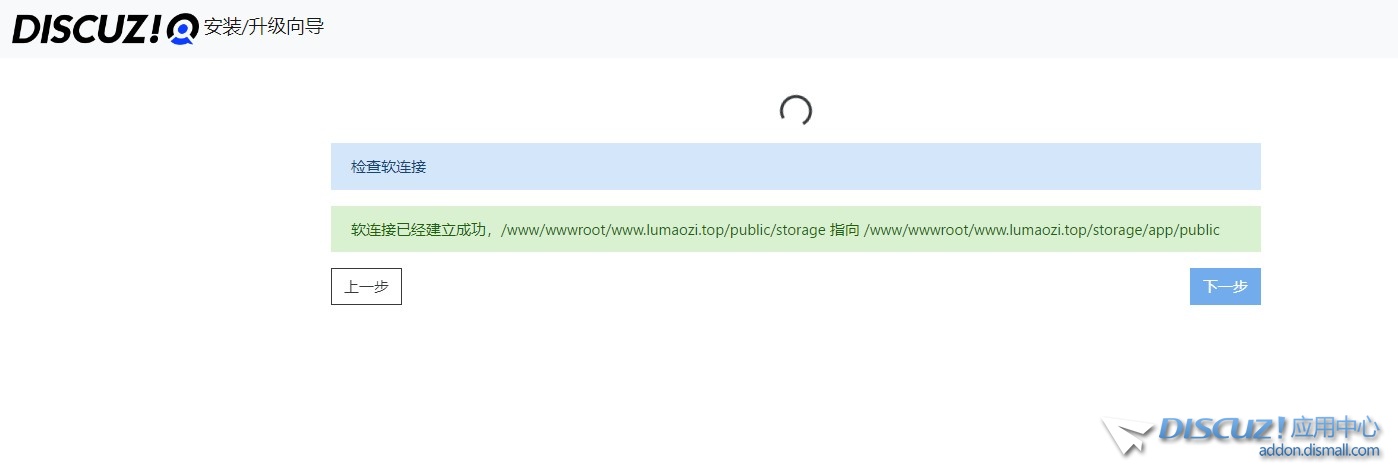Click the blue Q magnifier icon
The width and height of the screenshot is (1398, 476).
(x=183, y=29)
